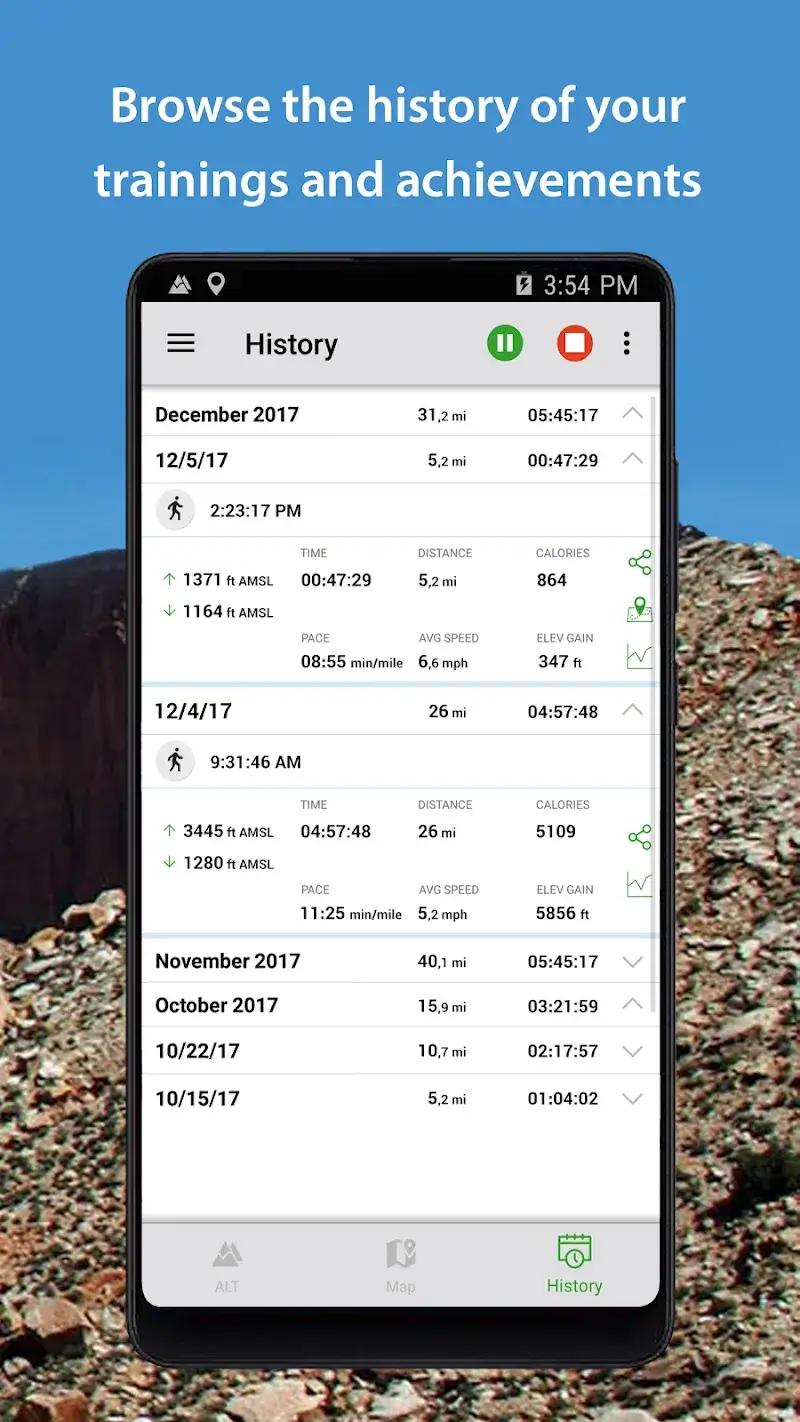
Task: Share the 12/5/17 workout
Action: pos(639,562)
